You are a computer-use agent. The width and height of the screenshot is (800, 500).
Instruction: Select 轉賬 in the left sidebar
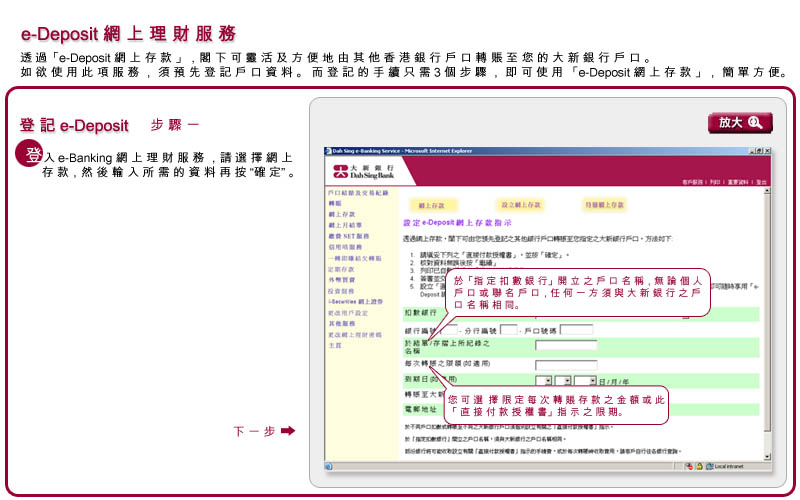pyautogui.click(x=335, y=204)
